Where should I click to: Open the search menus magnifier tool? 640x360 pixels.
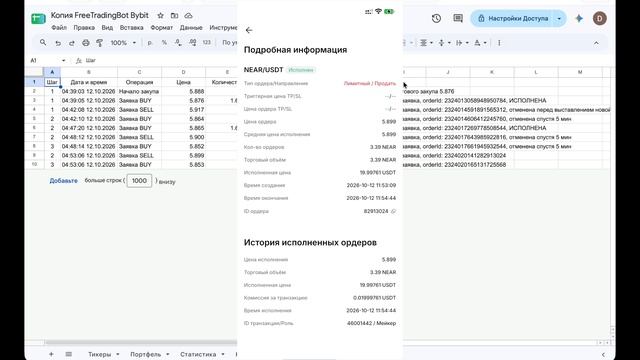tap(43, 42)
